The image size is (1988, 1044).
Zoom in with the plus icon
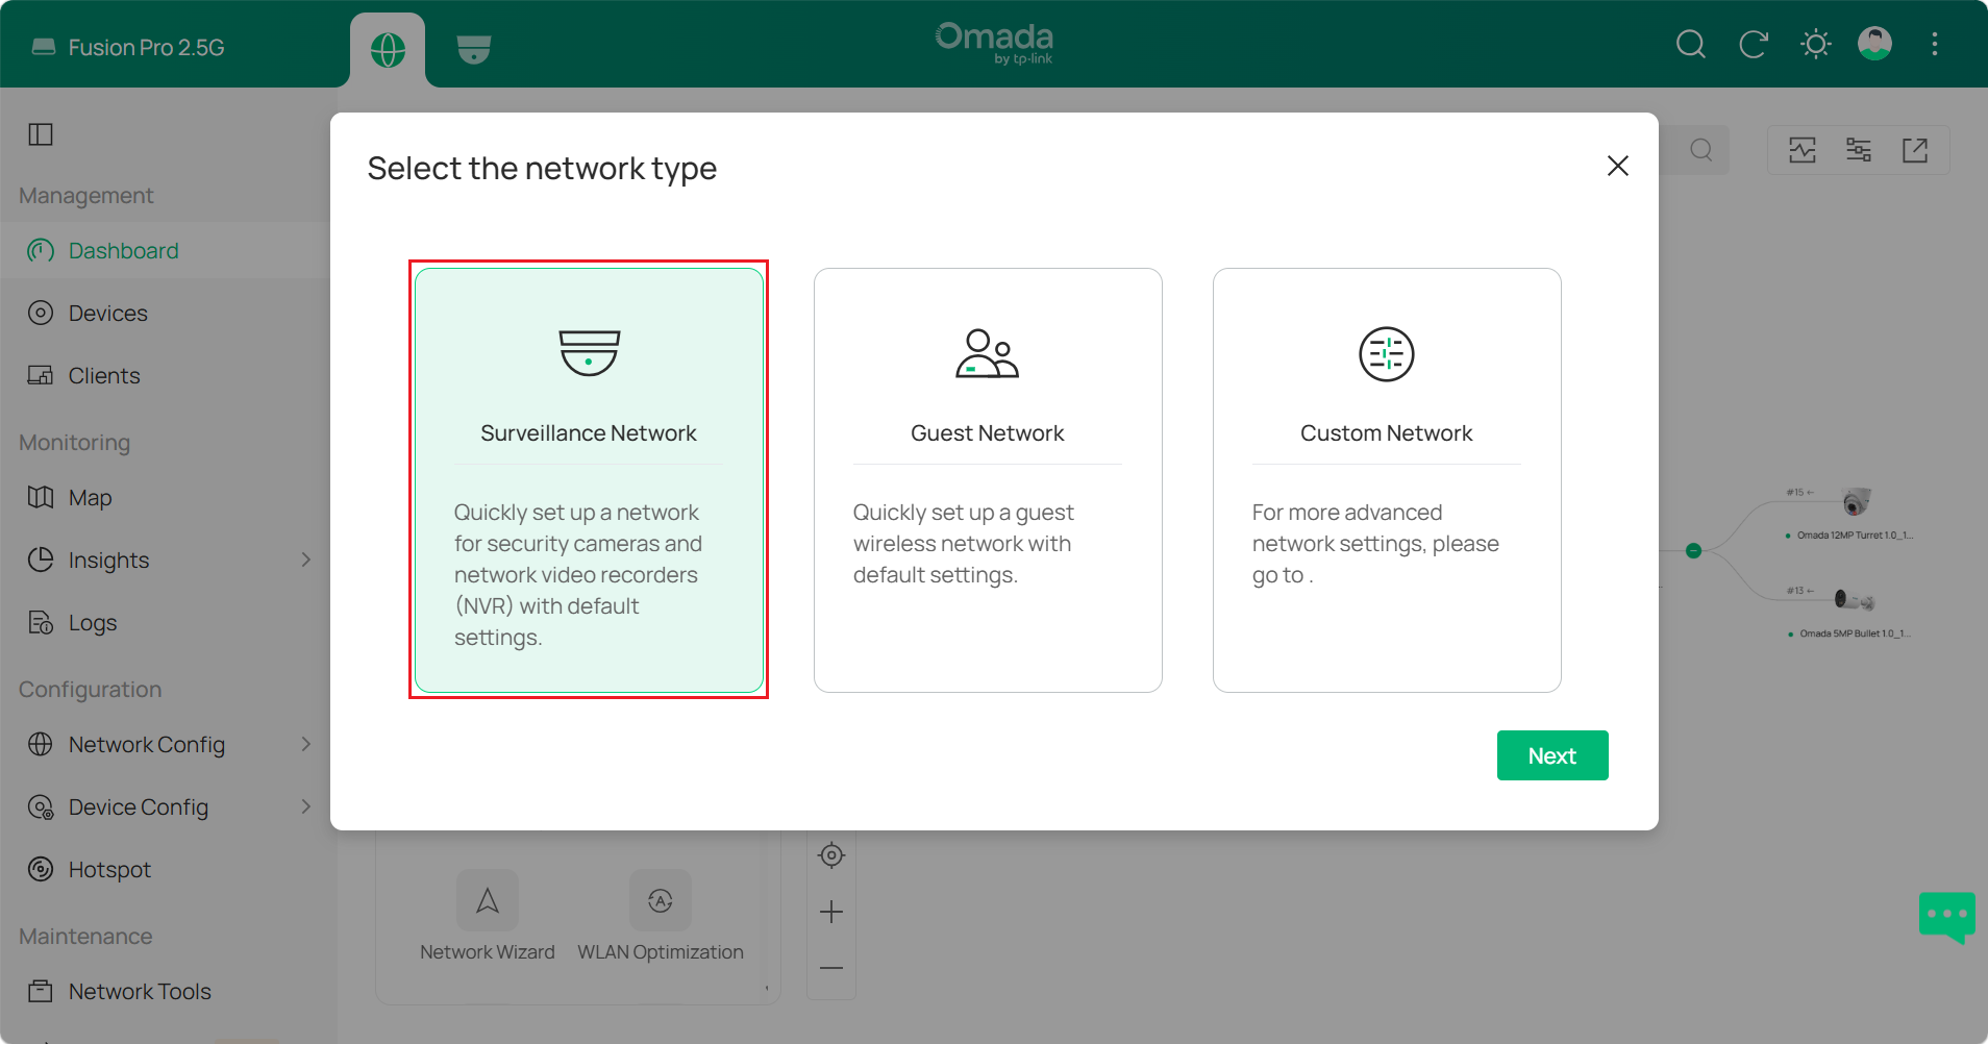pyautogui.click(x=831, y=911)
